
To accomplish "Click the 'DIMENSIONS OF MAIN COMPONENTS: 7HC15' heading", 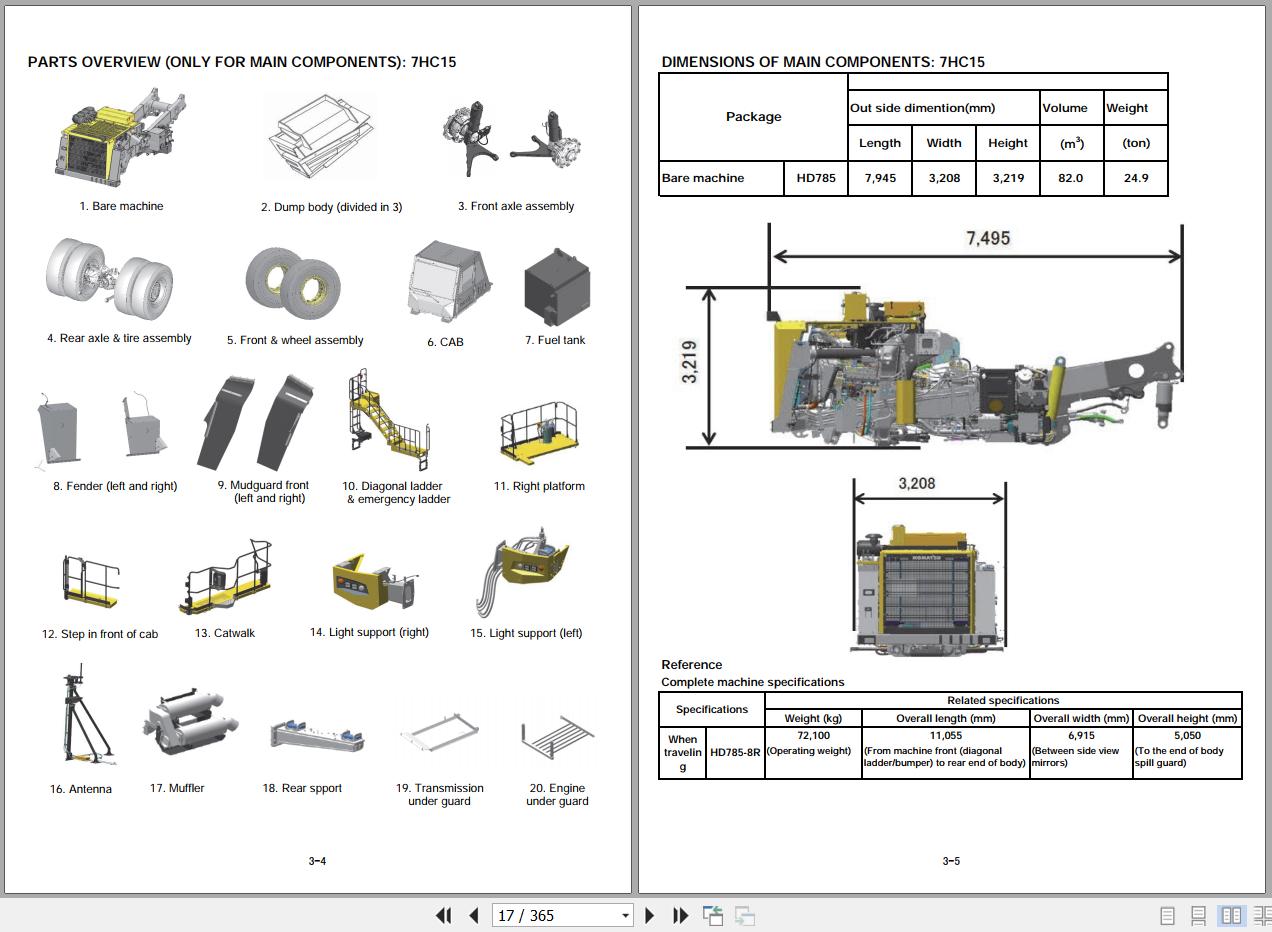I will [x=823, y=62].
